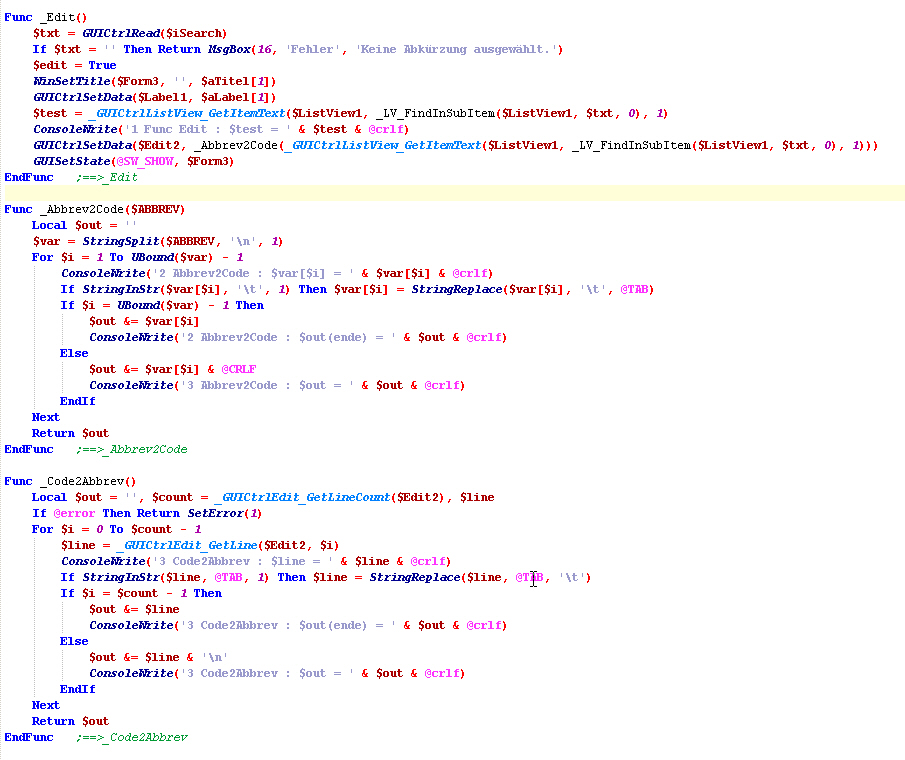Click the ;==>_Code2Abbrev comment

(x=131, y=737)
